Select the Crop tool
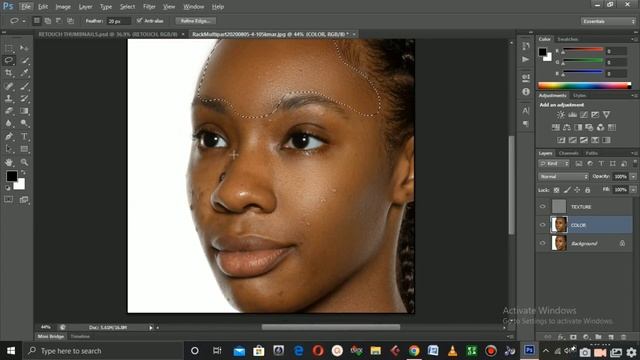This screenshot has width=640, height=360. [x=9, y=73]
